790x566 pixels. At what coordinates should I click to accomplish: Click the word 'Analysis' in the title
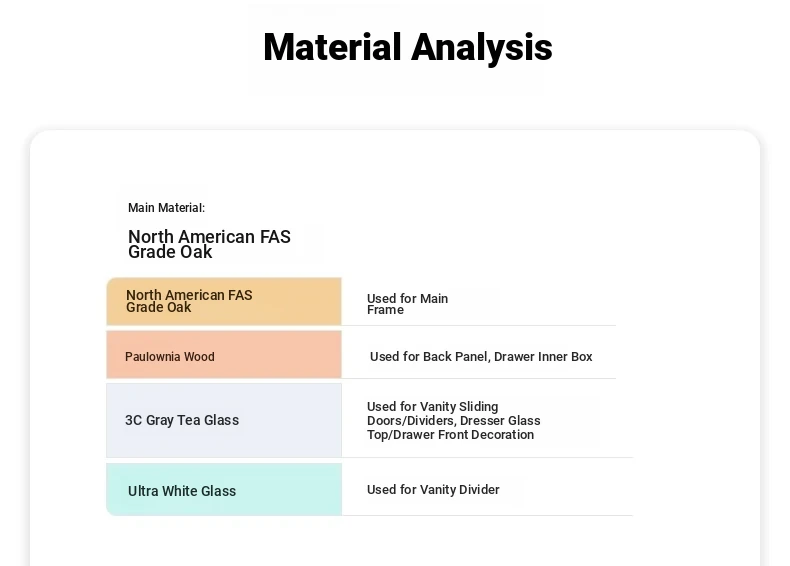pos(482,47)
